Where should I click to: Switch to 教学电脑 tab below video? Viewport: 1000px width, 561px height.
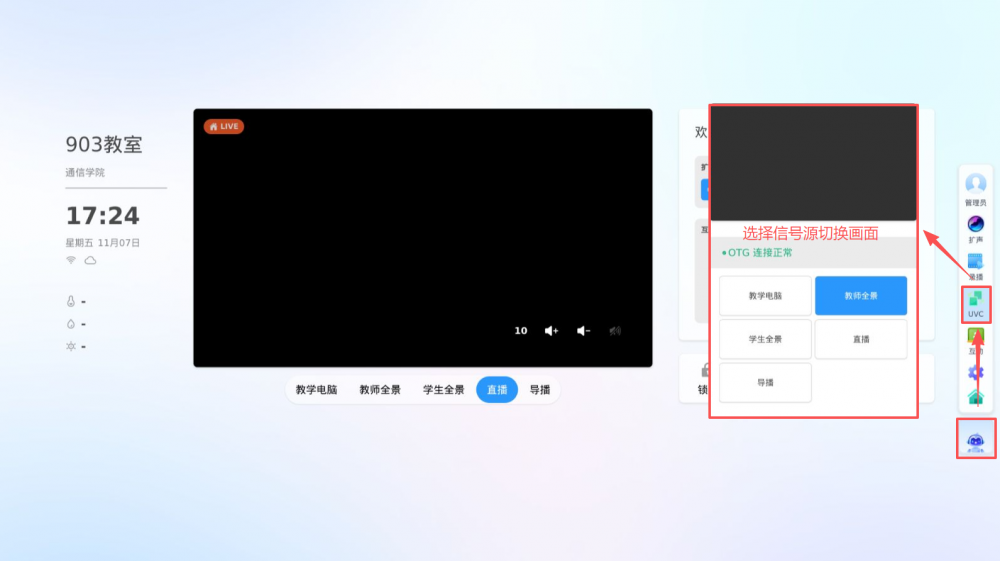tap(316, 390)
